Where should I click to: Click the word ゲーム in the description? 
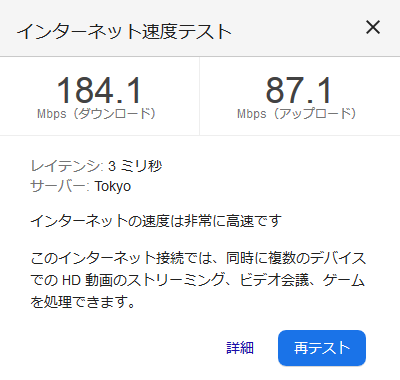(344, 280)
